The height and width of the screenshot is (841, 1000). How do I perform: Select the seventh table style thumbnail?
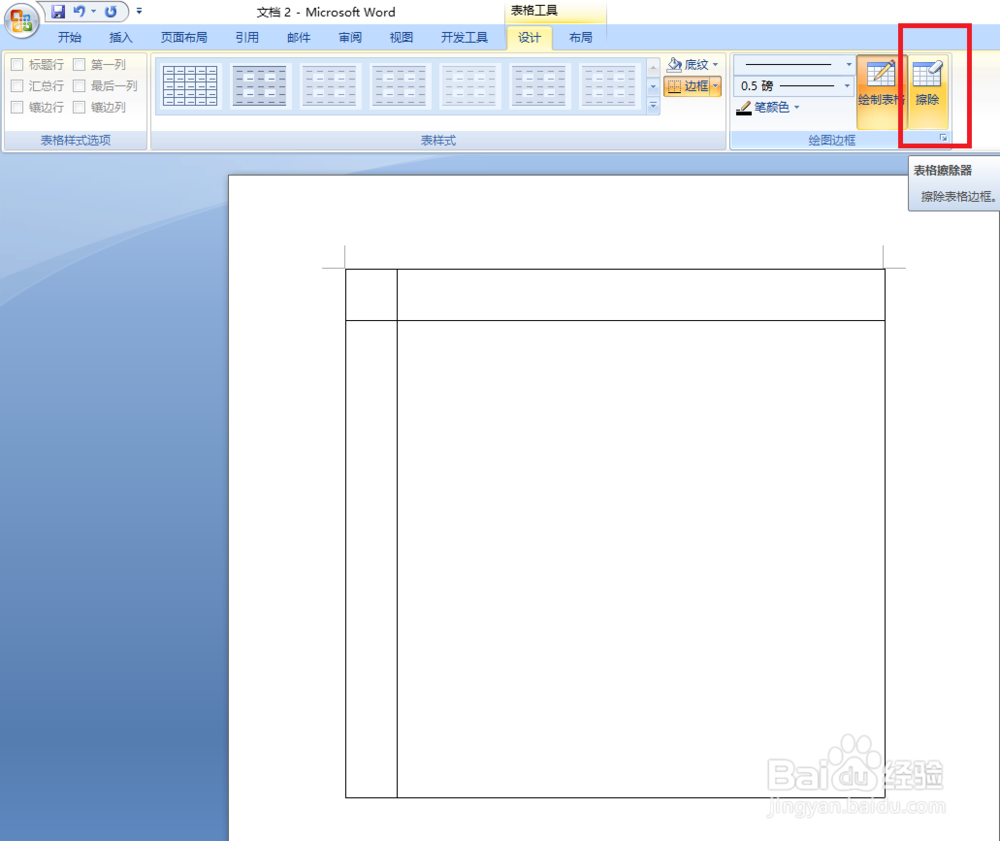click(x=610, y=85)
